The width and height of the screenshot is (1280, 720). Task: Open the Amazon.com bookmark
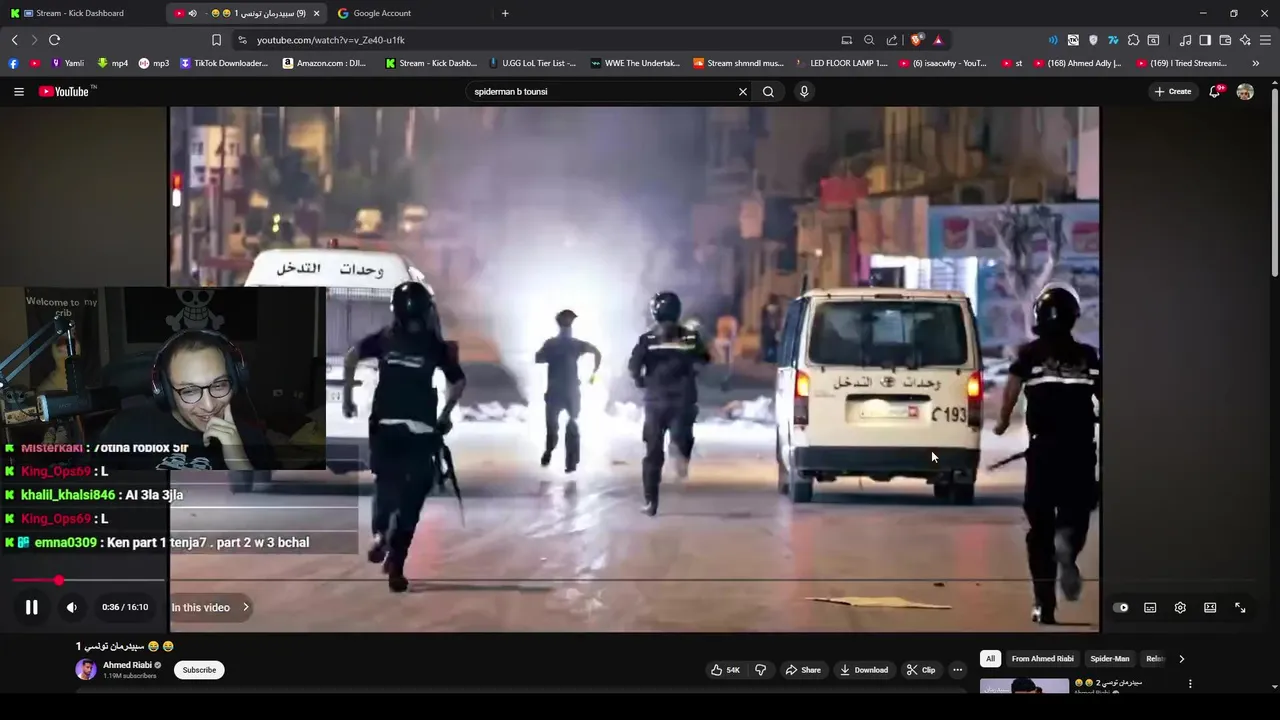(324, 63)
